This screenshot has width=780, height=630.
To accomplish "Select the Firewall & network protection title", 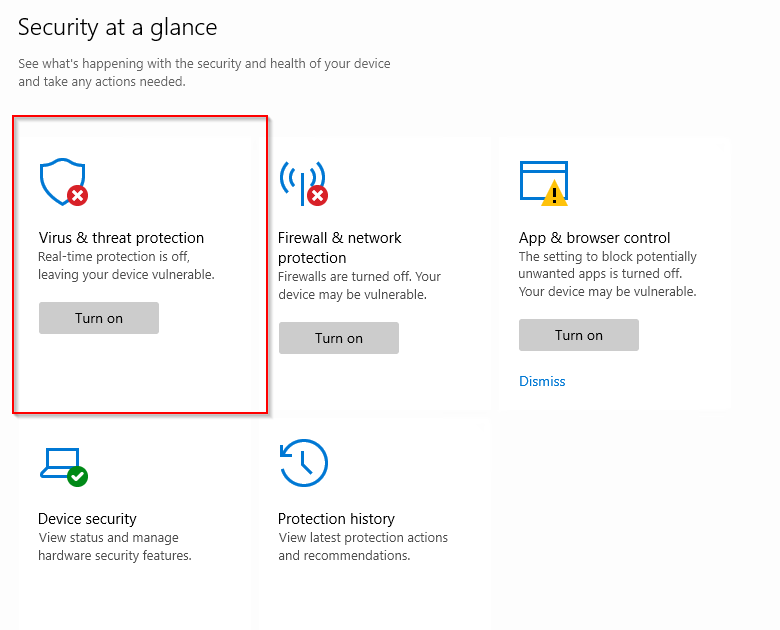I will [339, 248].
